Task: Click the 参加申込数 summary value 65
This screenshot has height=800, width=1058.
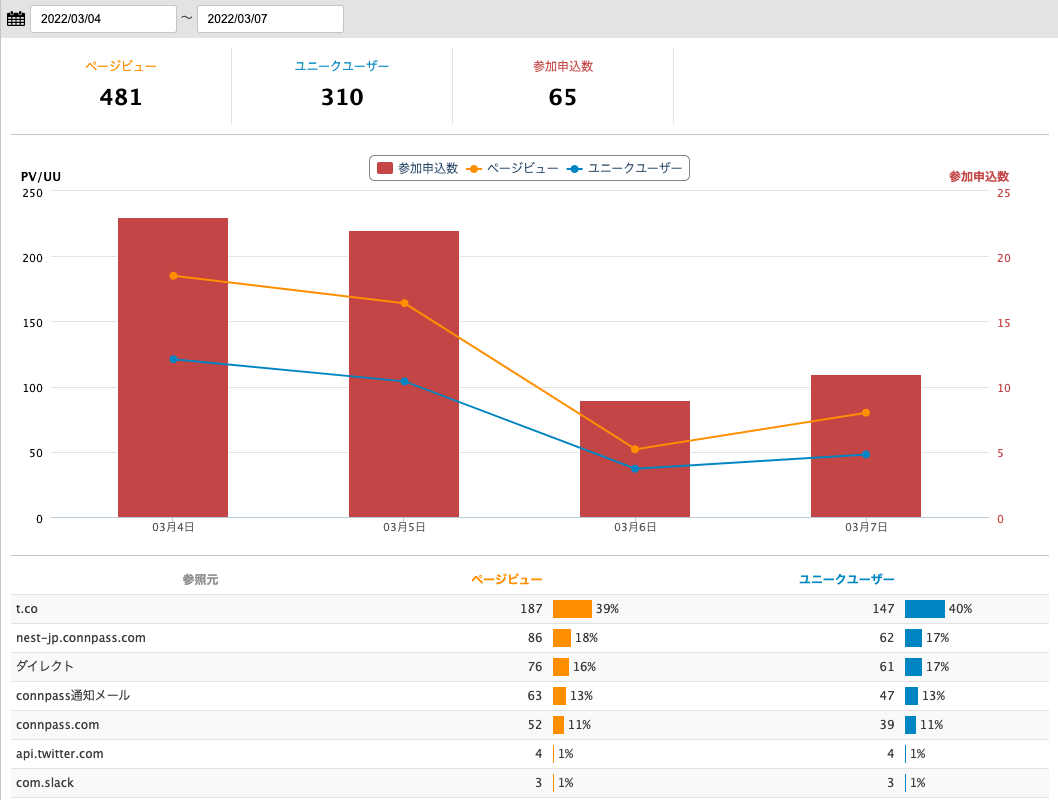Action: (563, 98)
